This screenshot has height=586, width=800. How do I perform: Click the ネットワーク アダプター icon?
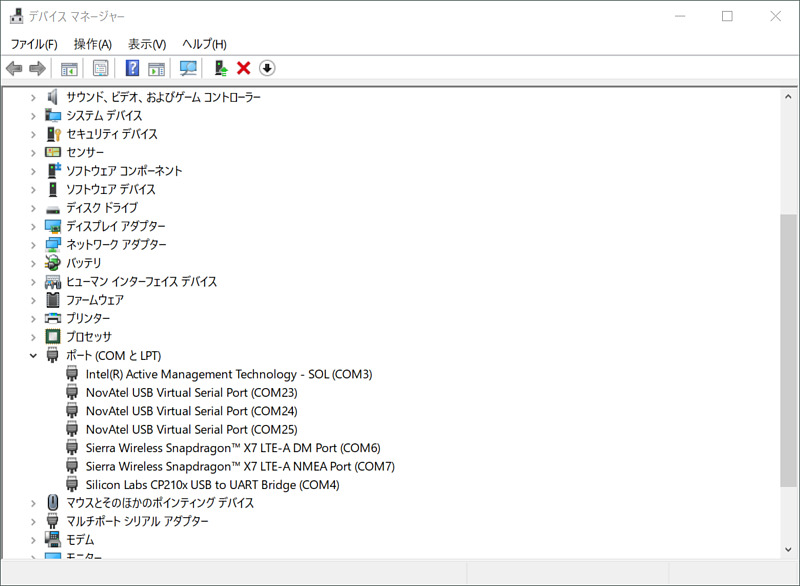(x=53, y=245)
